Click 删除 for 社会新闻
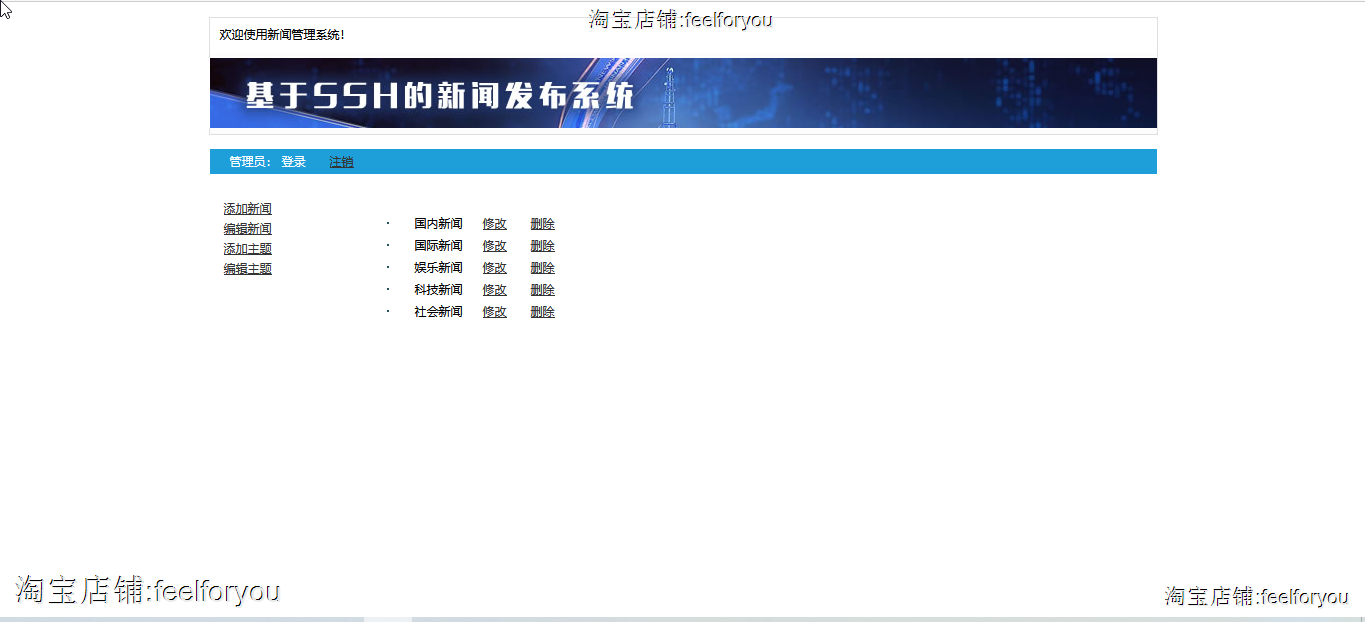1365x622 pixels. tap(542, 312)
